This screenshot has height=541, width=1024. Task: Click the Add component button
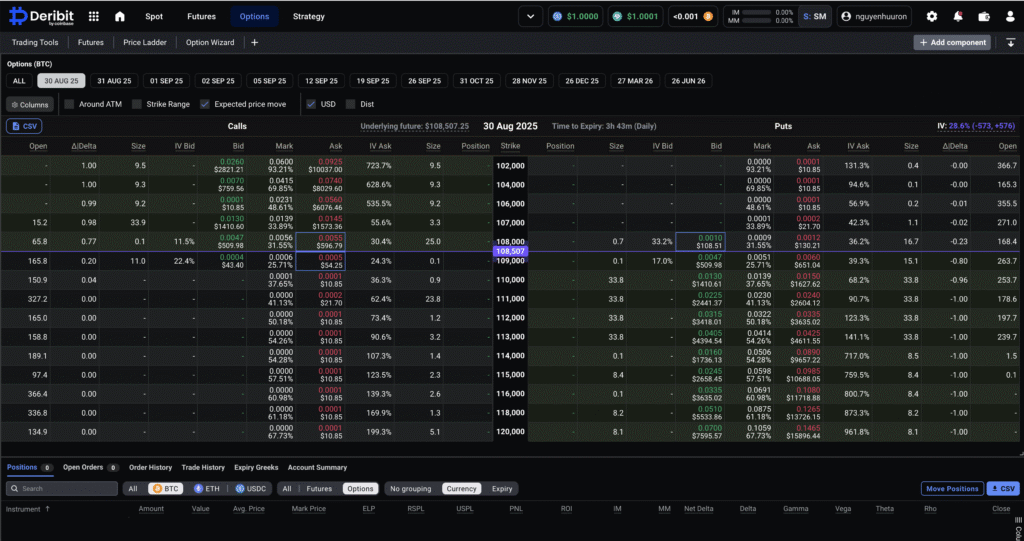(952, 42)
